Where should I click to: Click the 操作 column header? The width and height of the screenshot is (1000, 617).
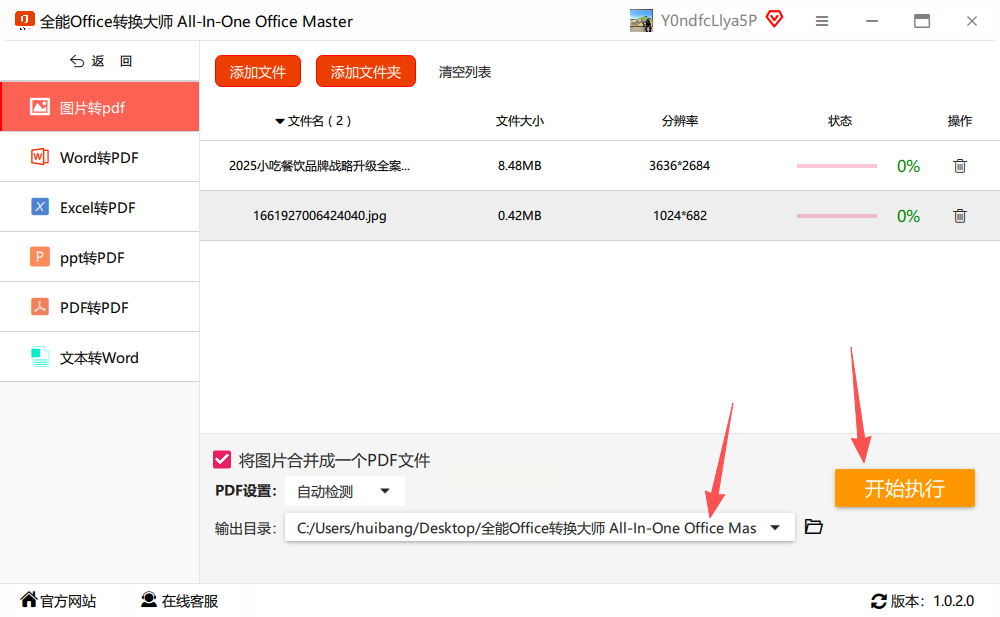[x=960, y=121]
